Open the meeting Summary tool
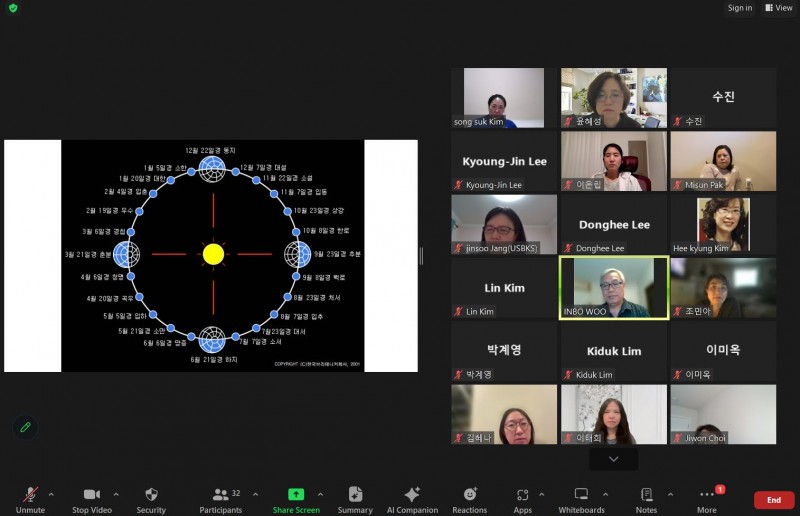 point(355,499)
